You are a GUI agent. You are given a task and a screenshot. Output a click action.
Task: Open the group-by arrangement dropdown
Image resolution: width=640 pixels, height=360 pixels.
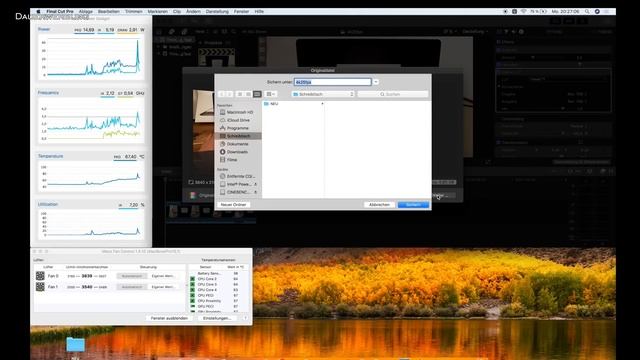pos(270,94)
